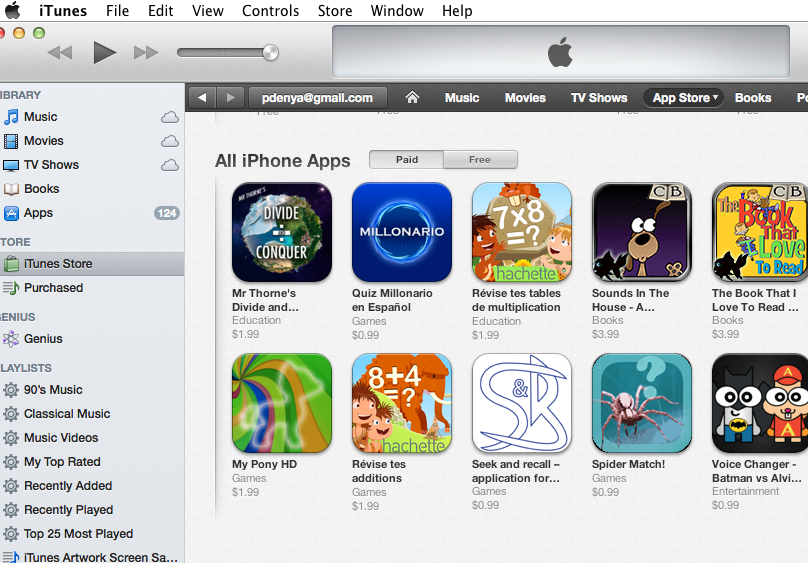
Task: Skip to next track with fast-forward icon
Action: pyautogui.click(x=146, y=53)
